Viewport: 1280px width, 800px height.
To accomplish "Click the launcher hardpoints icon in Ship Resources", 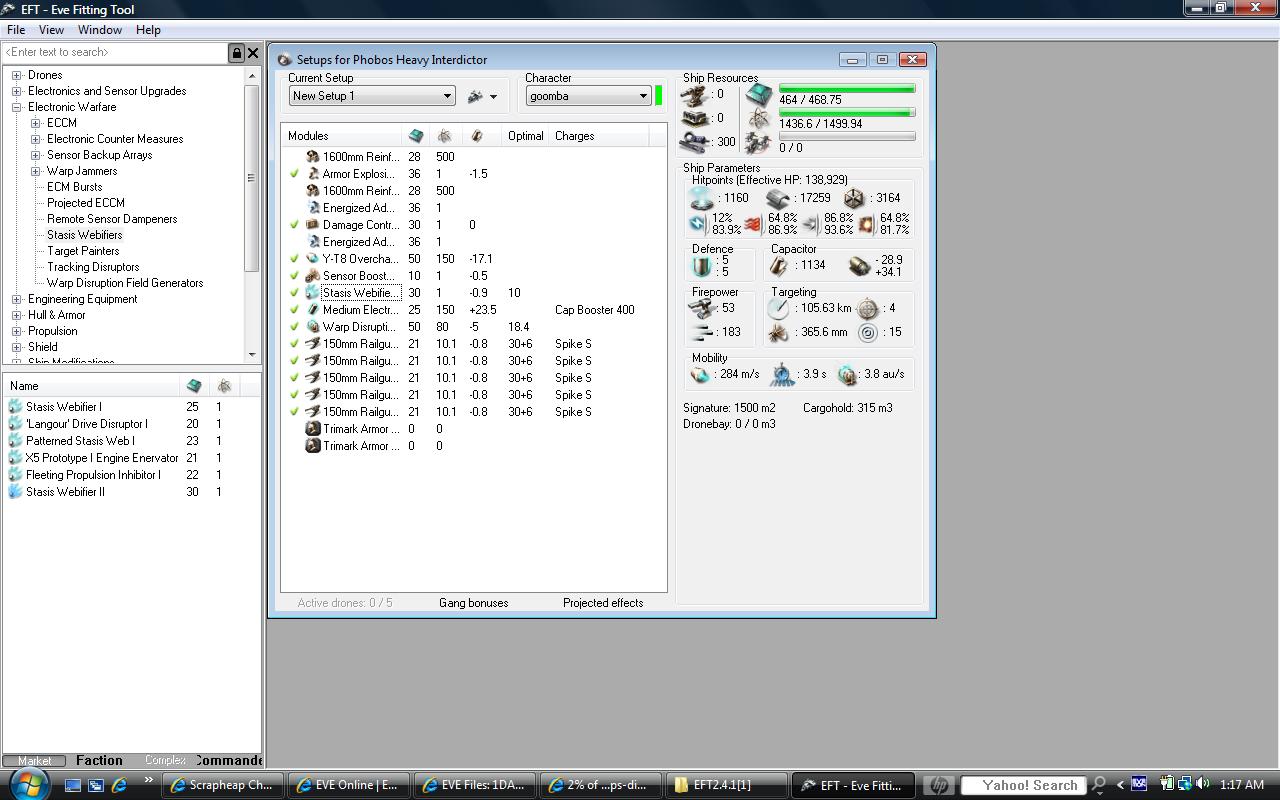I will pyautogui.click(x=695, y=118).
